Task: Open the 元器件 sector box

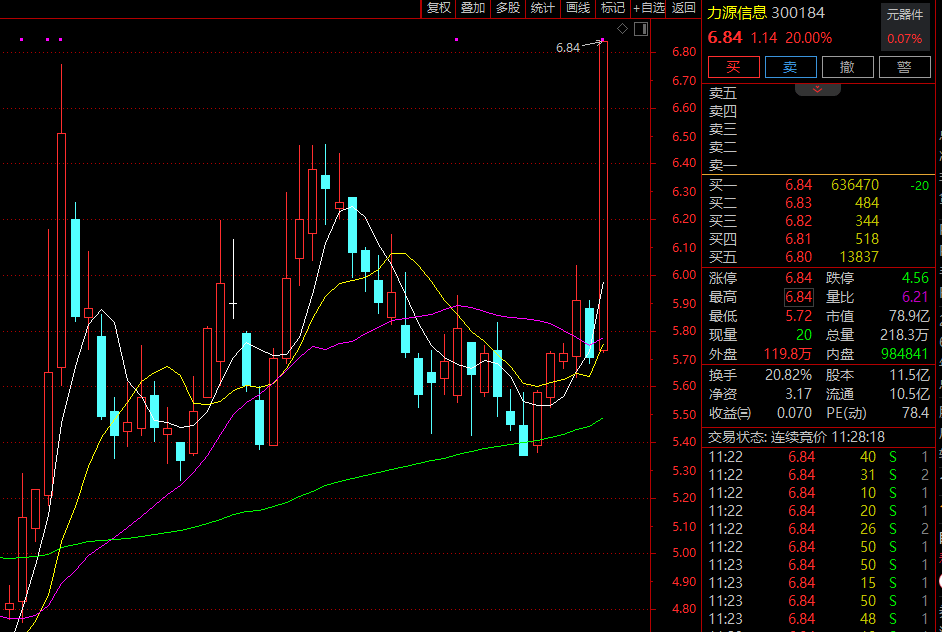Action: [904, 27]
